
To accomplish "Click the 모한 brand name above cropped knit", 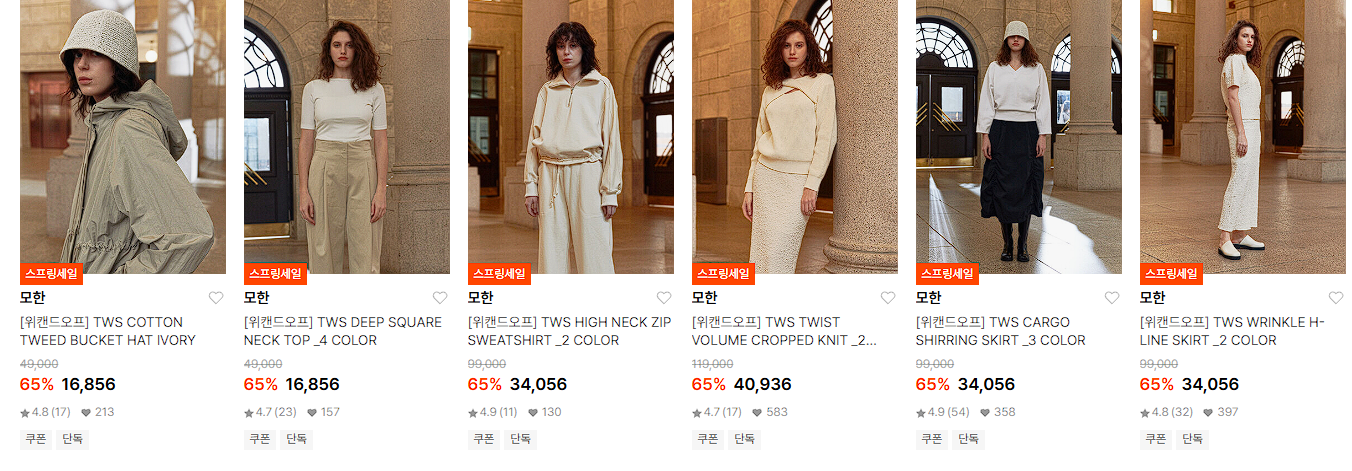I will [705, 298].
